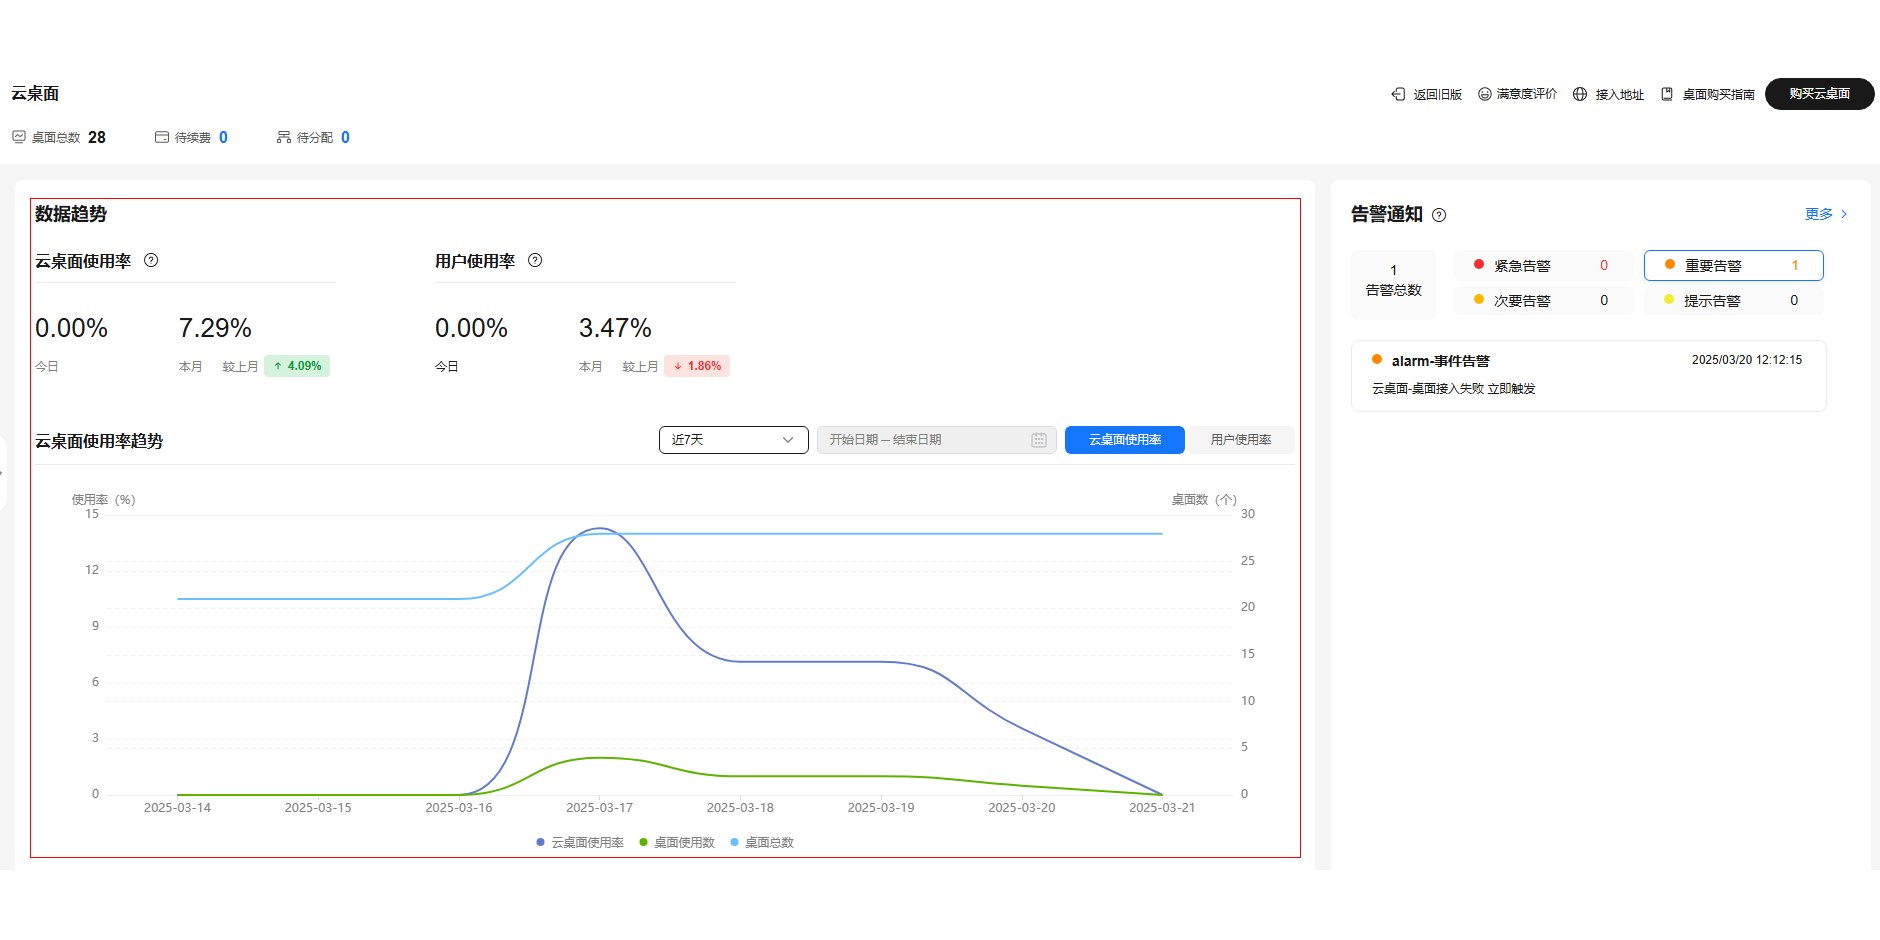Screen dimensions: 1880x940
Task: Select the 云桌面使用率 trend tab
Action: (x=1124, y=440)
